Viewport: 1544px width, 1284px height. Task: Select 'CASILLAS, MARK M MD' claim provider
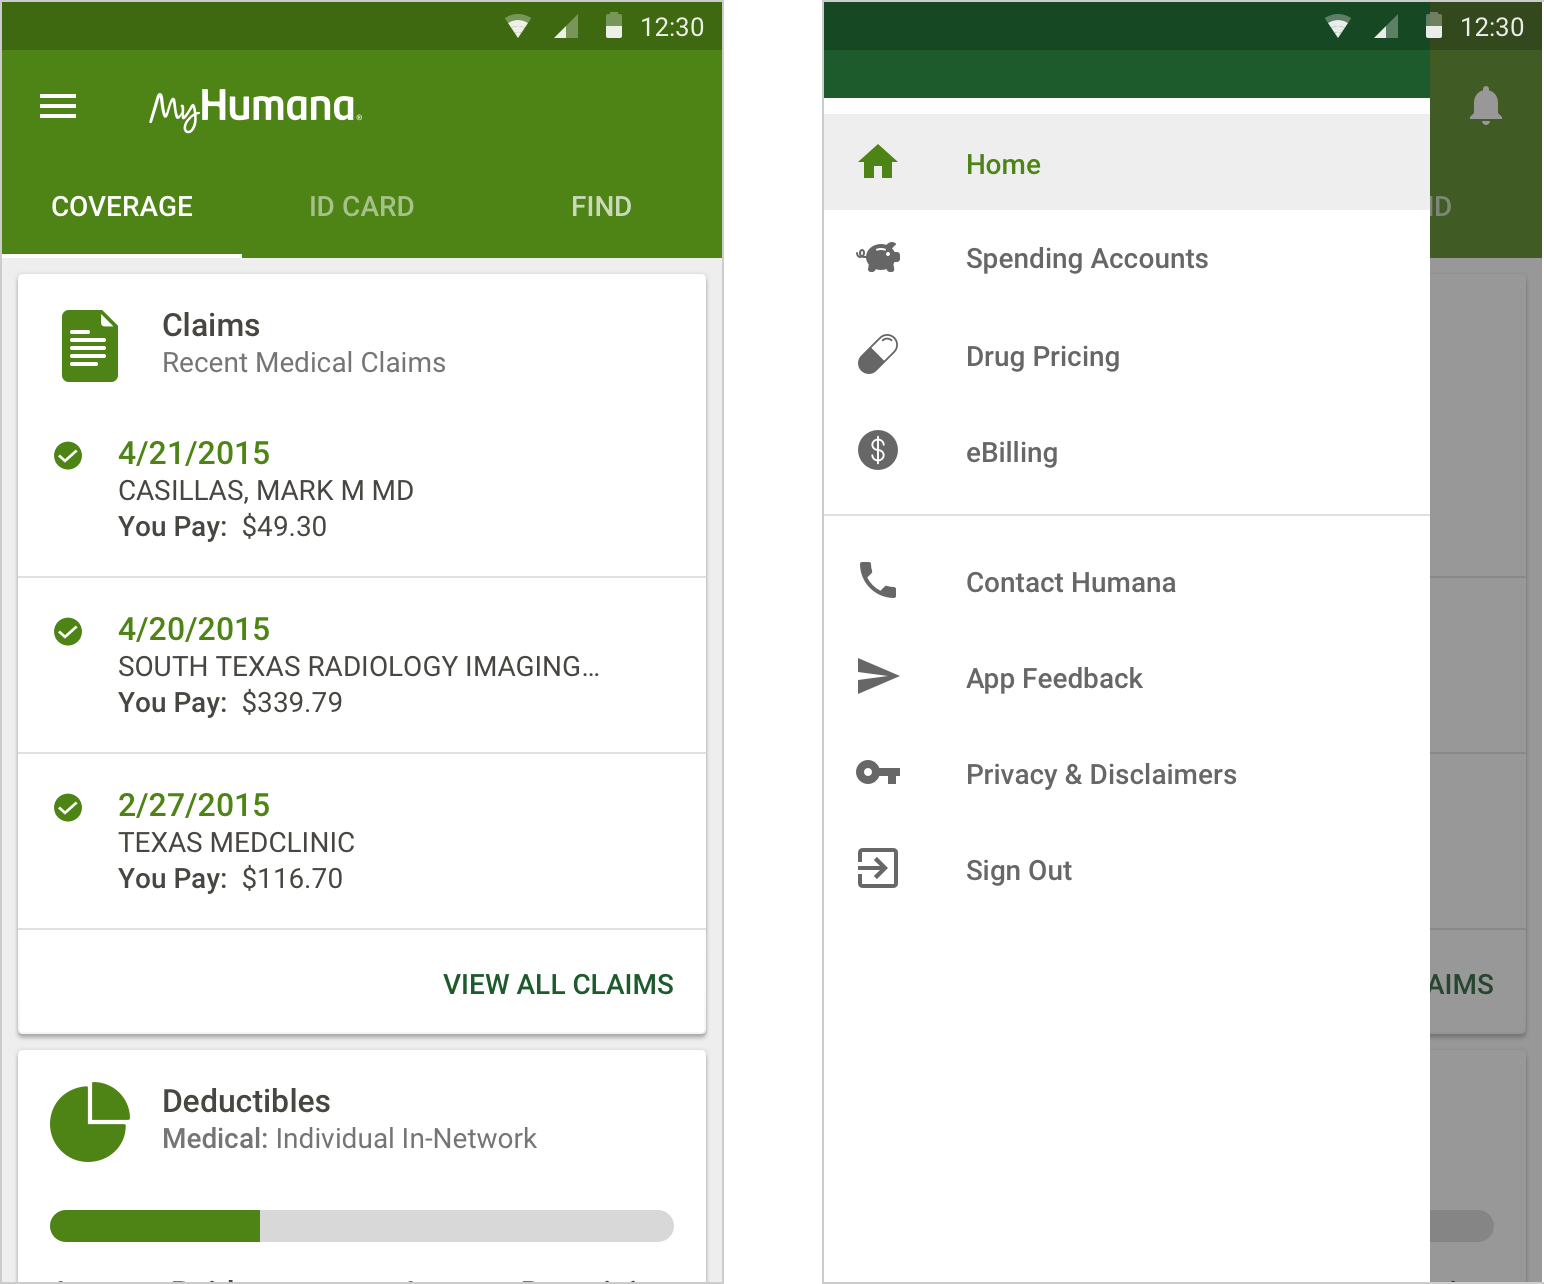pyautogui.click(x=266, y=490)
